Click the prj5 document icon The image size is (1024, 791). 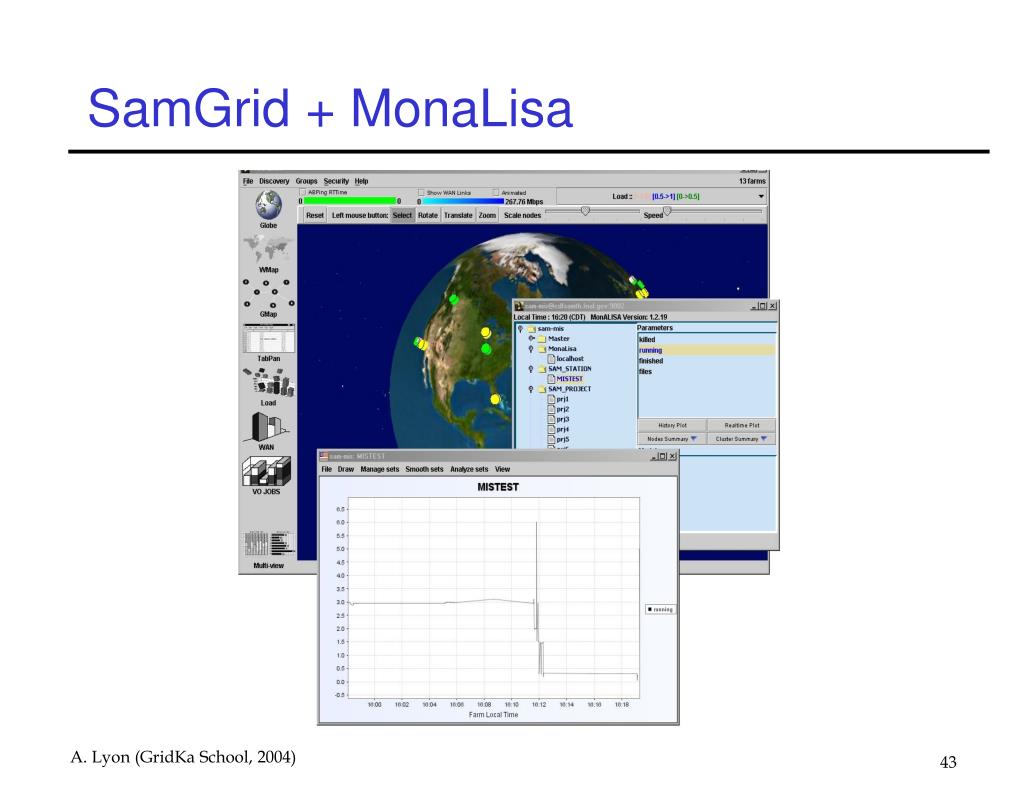pos(551,440)
